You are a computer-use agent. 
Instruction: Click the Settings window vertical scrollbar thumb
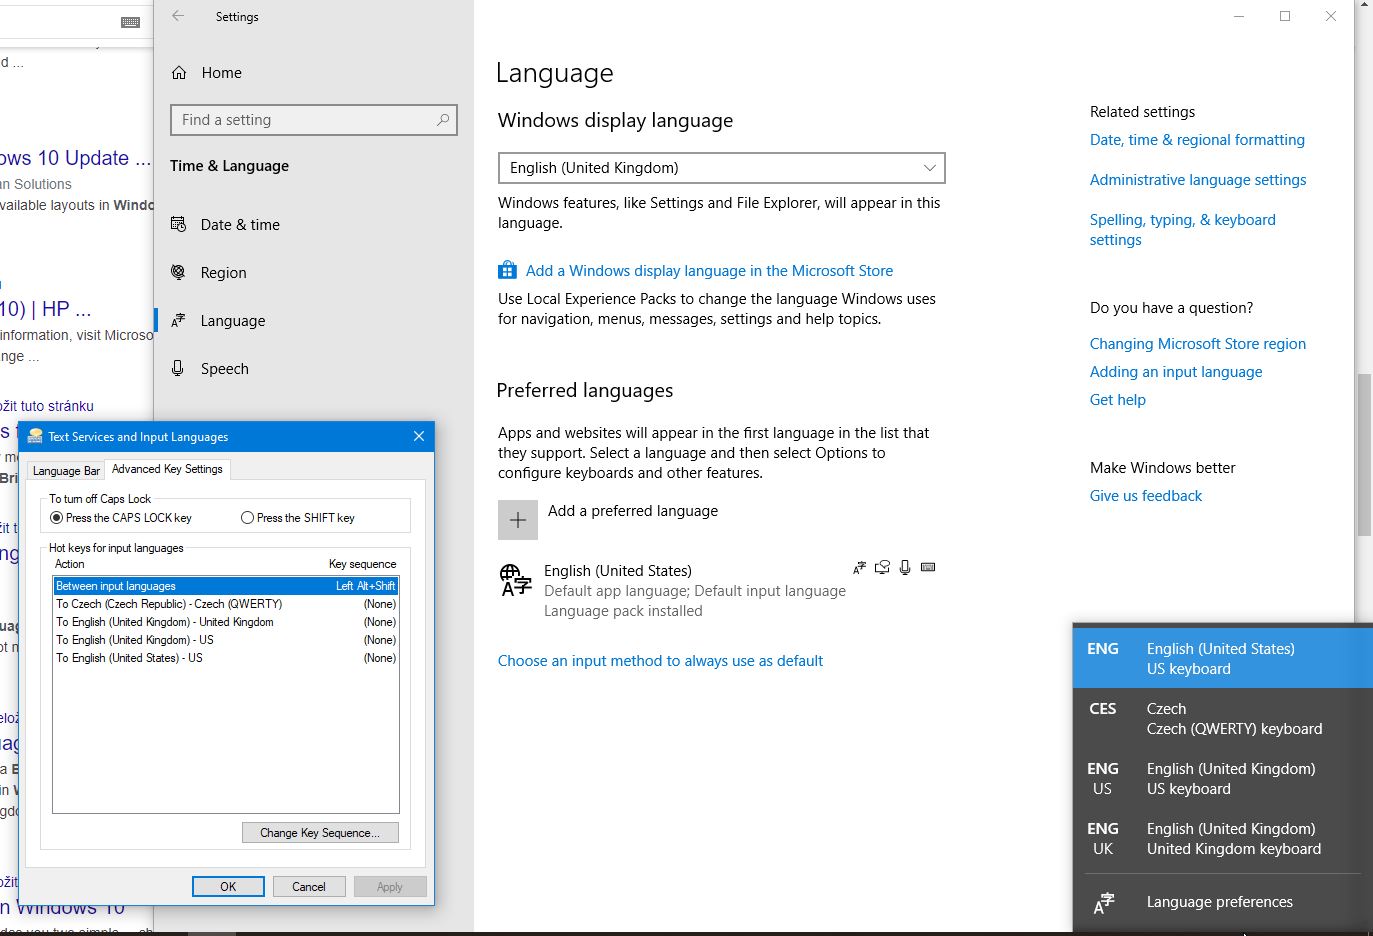coord(1363,455)
